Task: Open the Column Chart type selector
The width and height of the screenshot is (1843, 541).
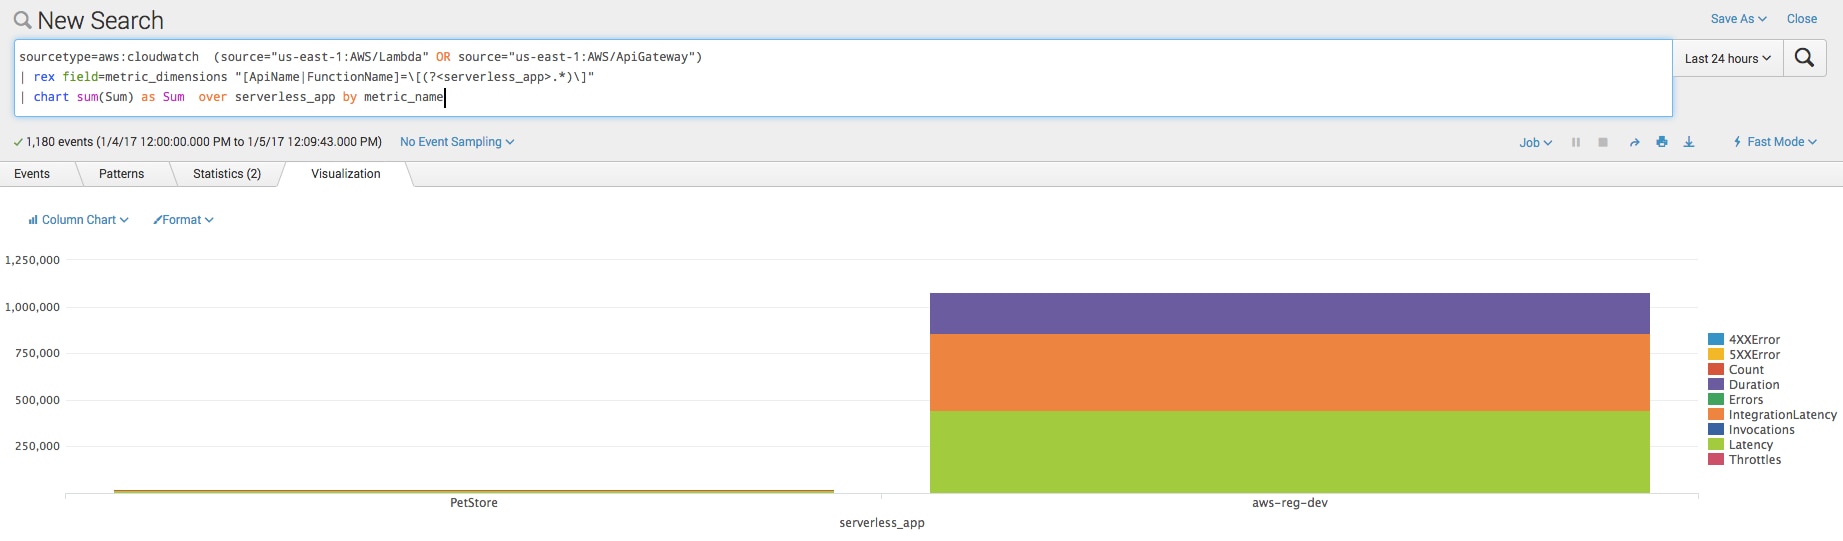Action: click(x=78, y=220)
